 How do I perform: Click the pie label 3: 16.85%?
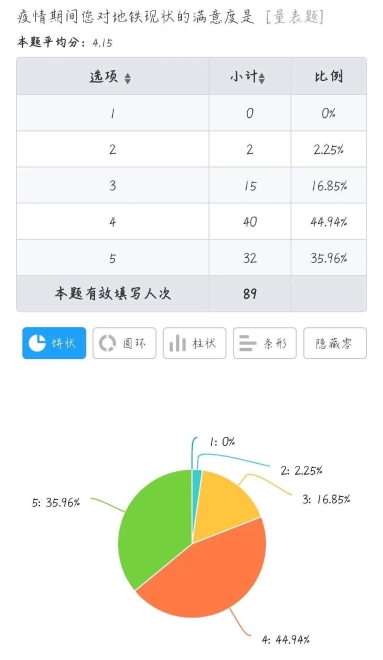coord(326,499)
